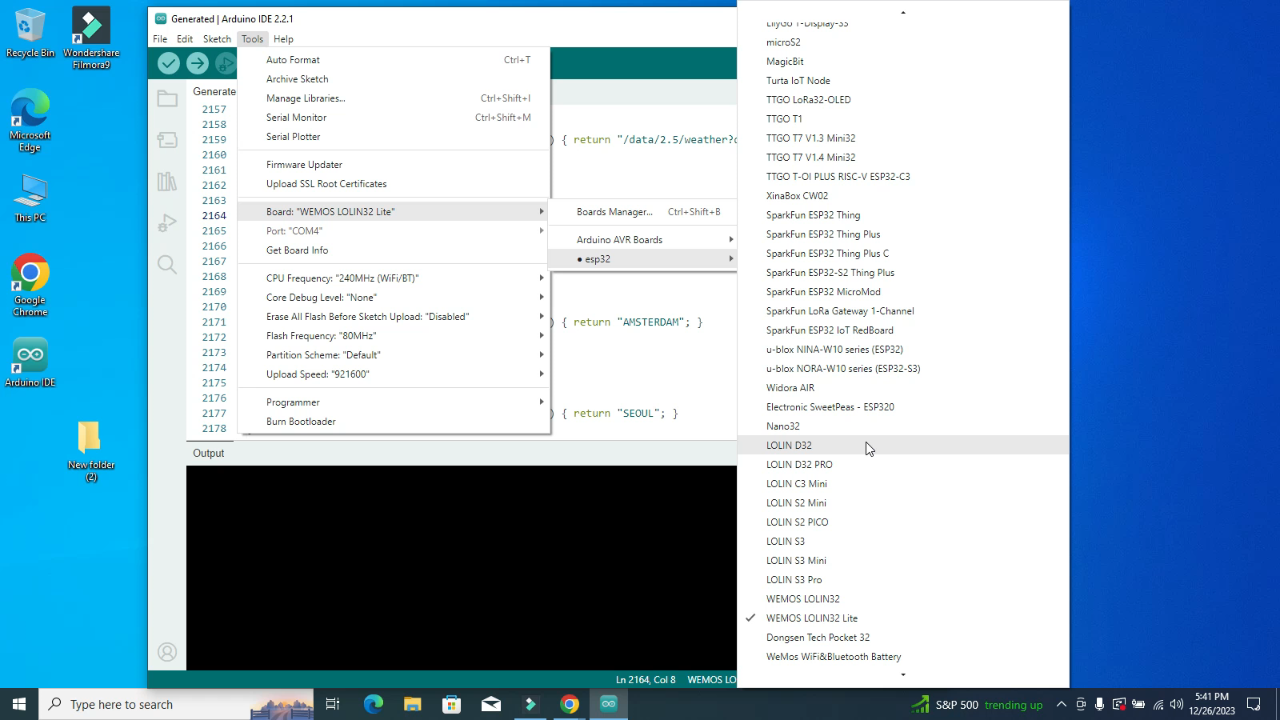Select the New folder (2) desktop icon
1280x720 pixels.
pyautogui.click(x=91, y=451)
